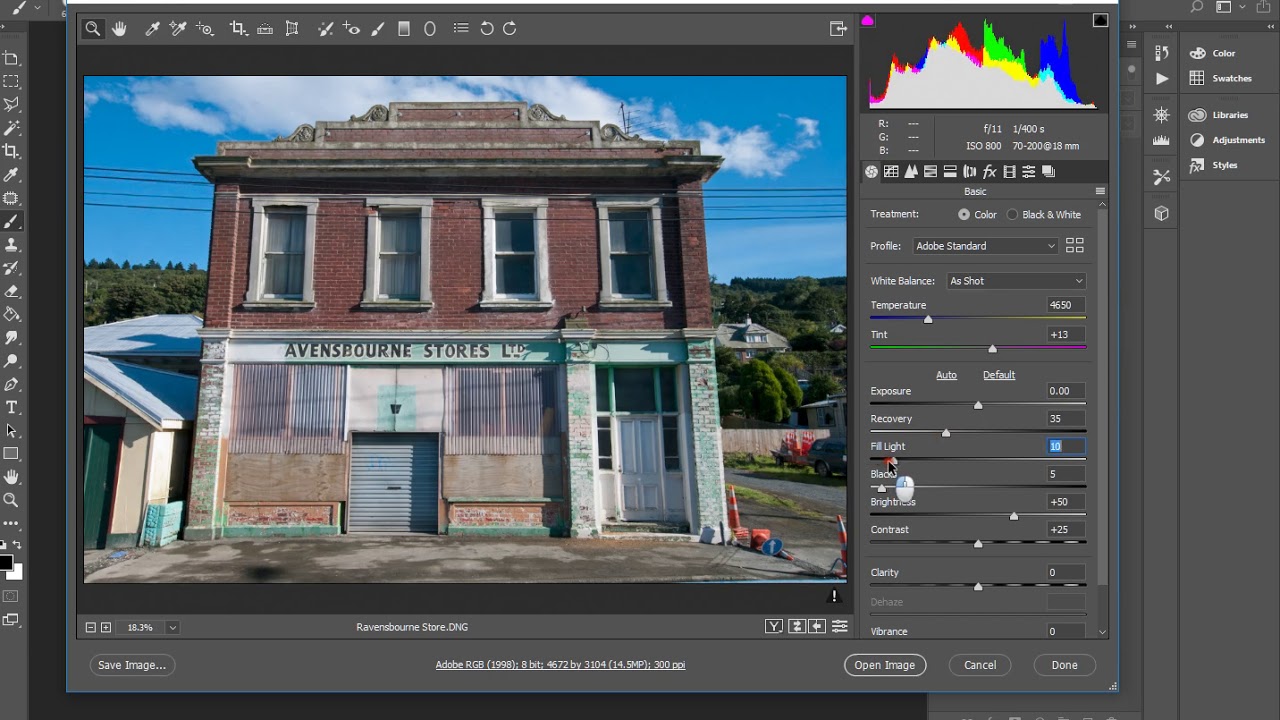Open the Basic panel flyout menu

point(1100,191)
